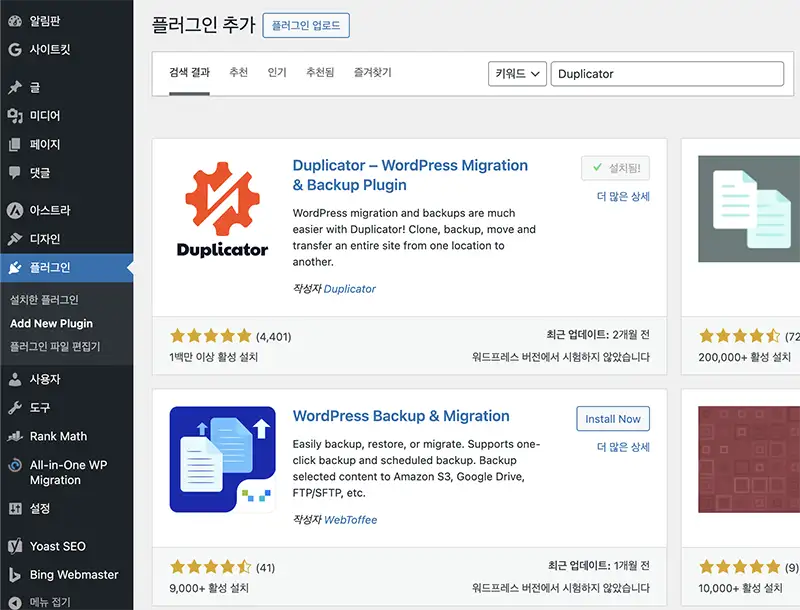Image resolution: width=800 pixels, height=610 pixels.
Task: Open 설치한 플러그인 submenu item
Action: pyautogui.click(x=44, y=300)
